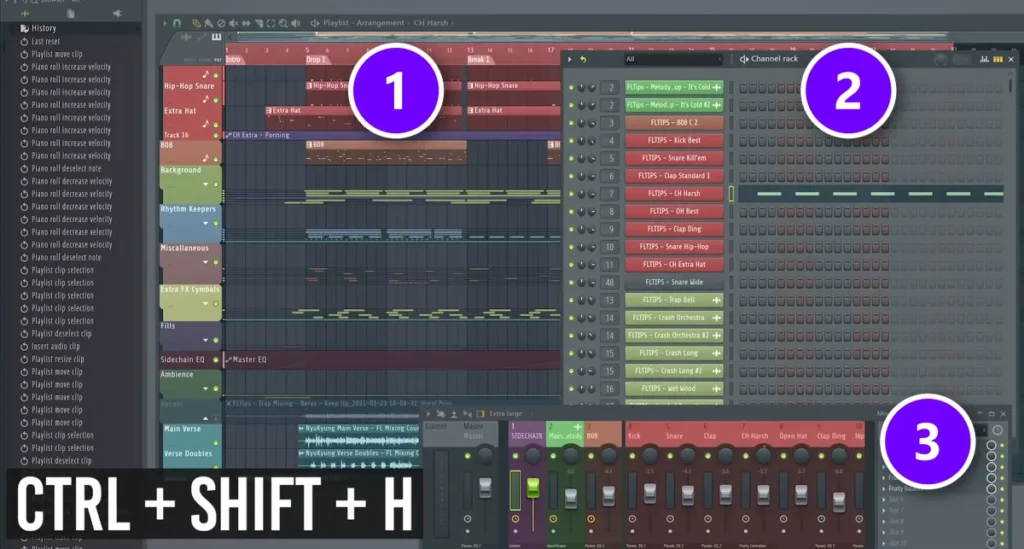
Task: Select the Last reset history entry
Action: click(45, 41)
